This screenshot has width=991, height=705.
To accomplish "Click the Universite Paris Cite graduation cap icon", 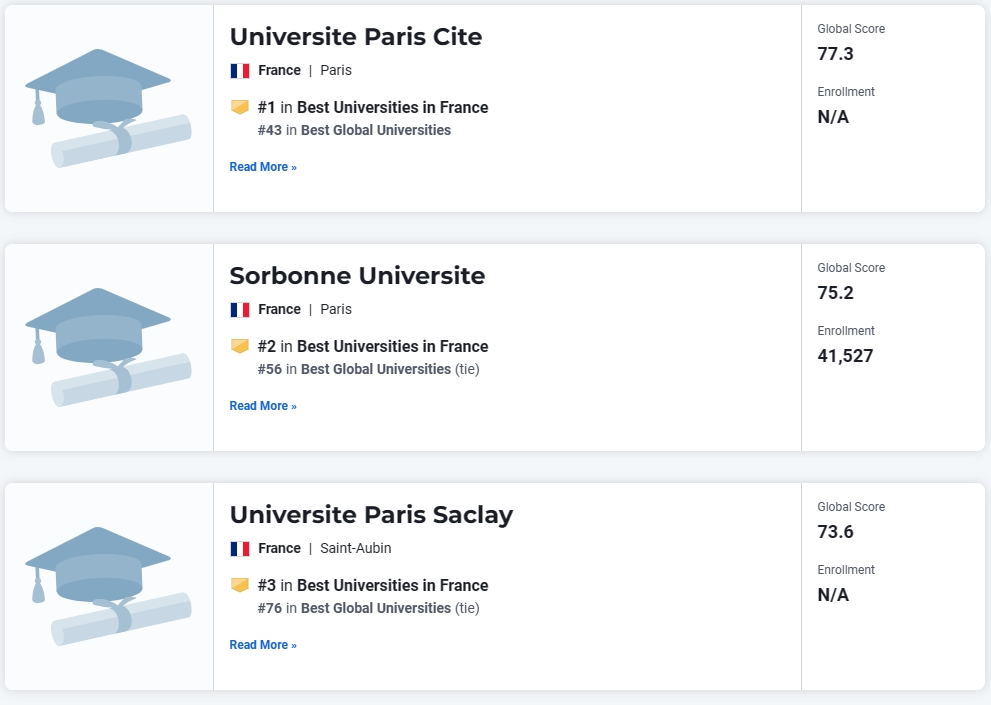I will point(108,108).
